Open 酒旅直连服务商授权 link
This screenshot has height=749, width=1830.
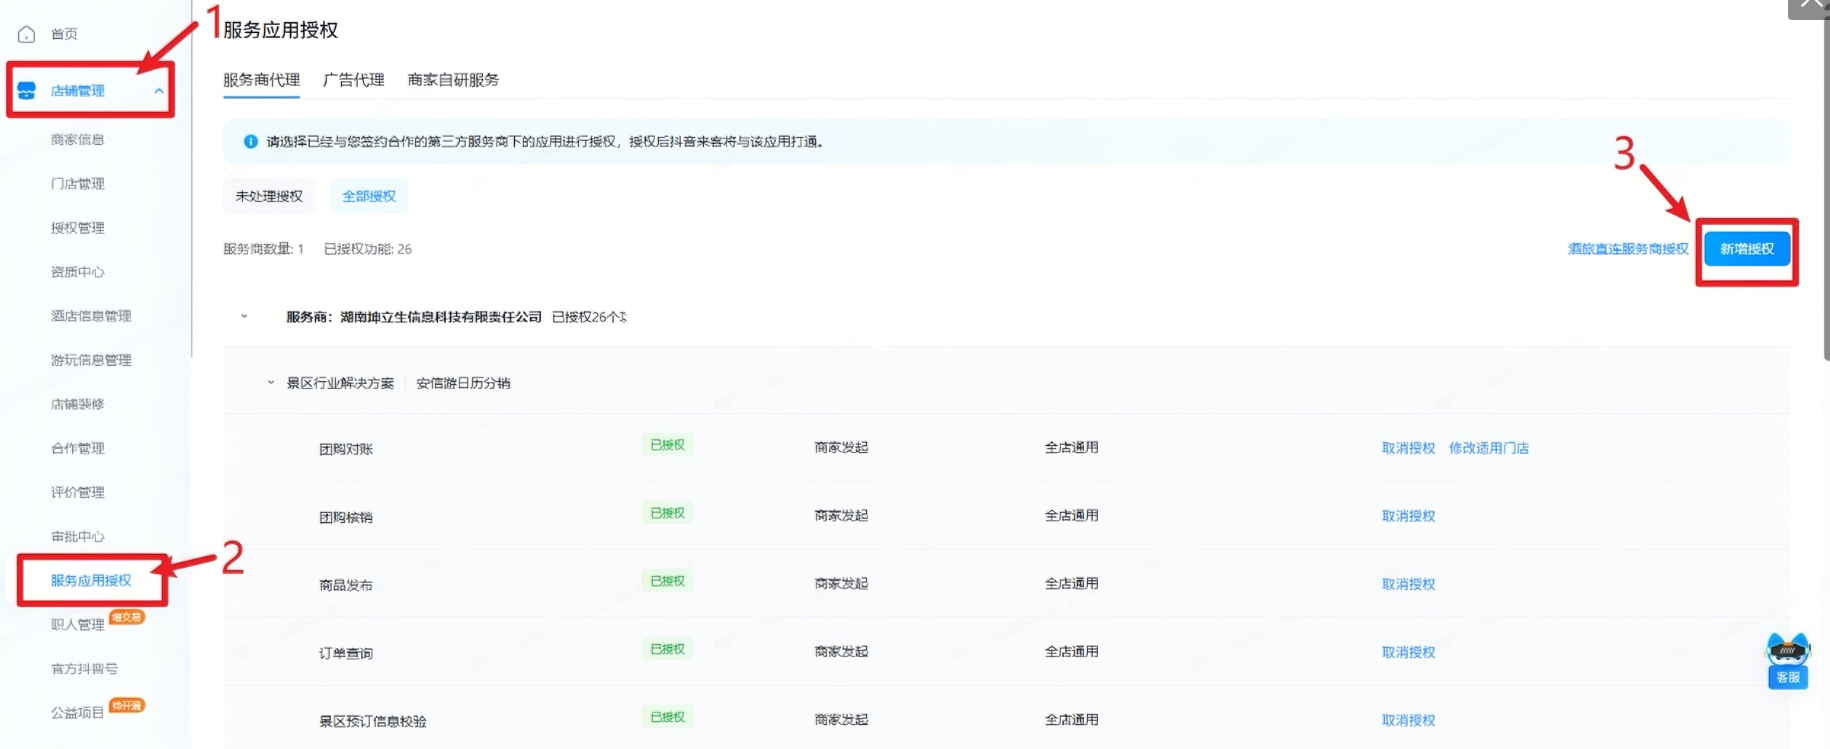[1628, 249]
